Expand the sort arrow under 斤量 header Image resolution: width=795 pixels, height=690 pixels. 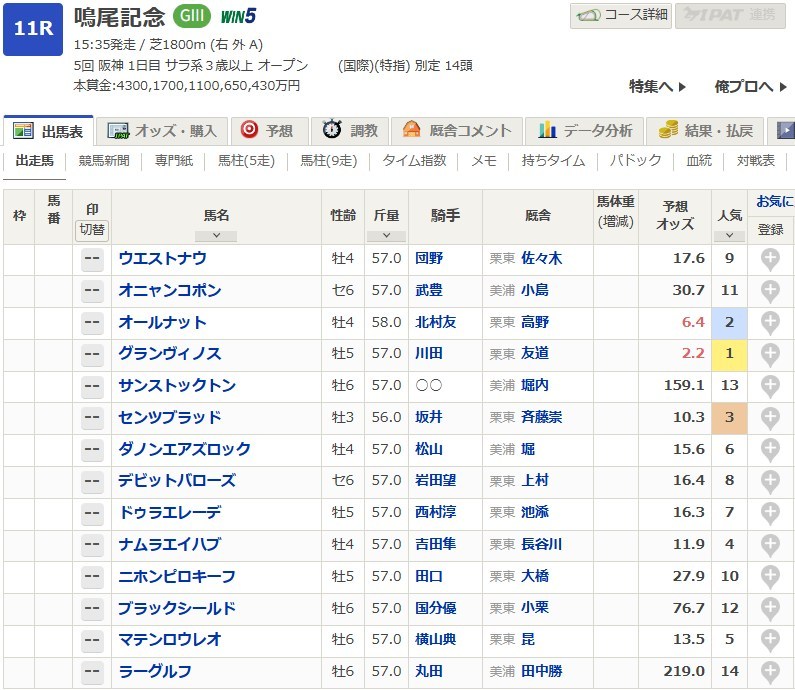click(386, 236)
